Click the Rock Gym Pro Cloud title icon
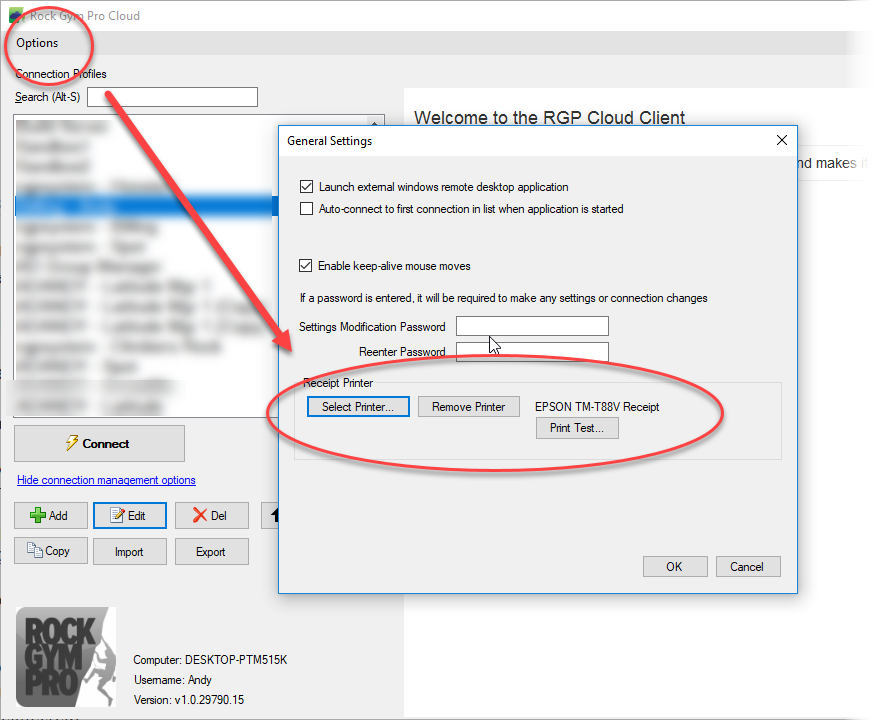Screen dimensions: 874x720 17,16
